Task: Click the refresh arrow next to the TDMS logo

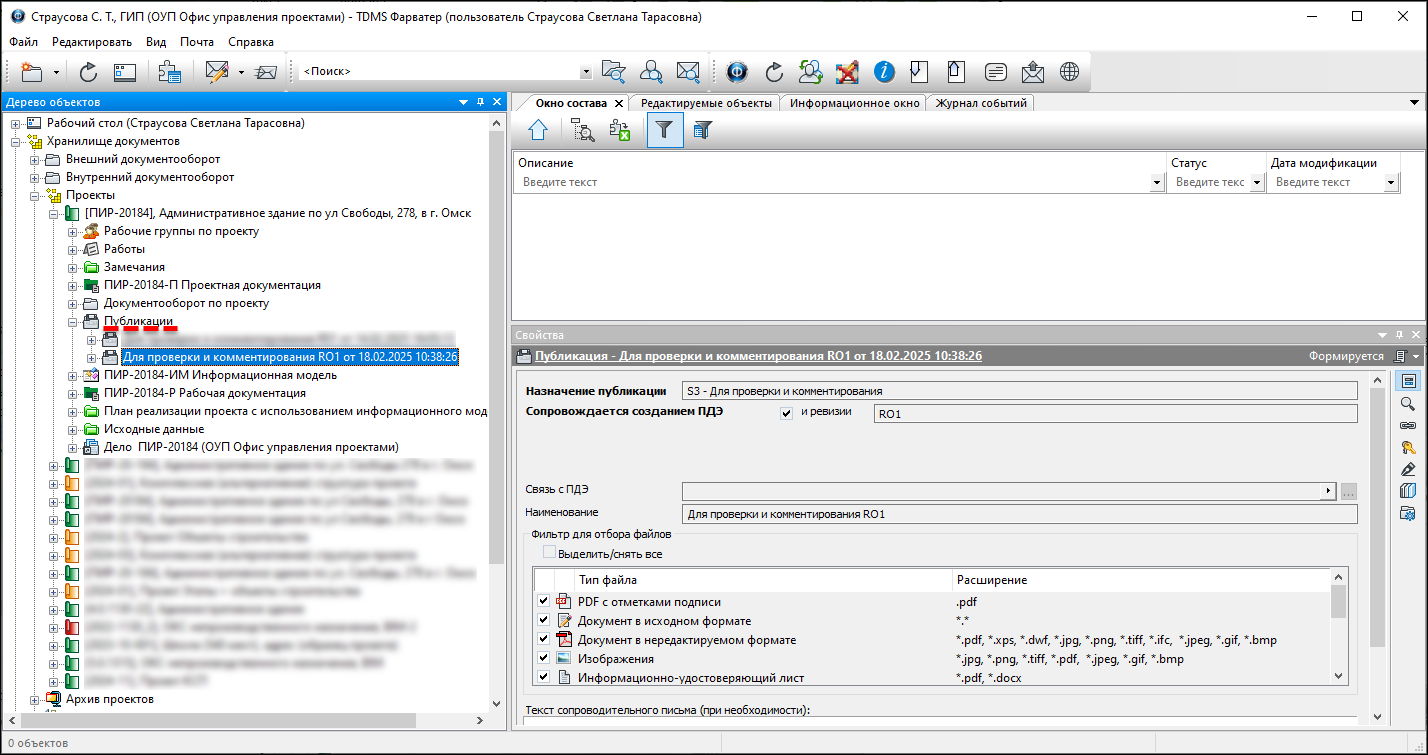Action: (x=774, y=72)
